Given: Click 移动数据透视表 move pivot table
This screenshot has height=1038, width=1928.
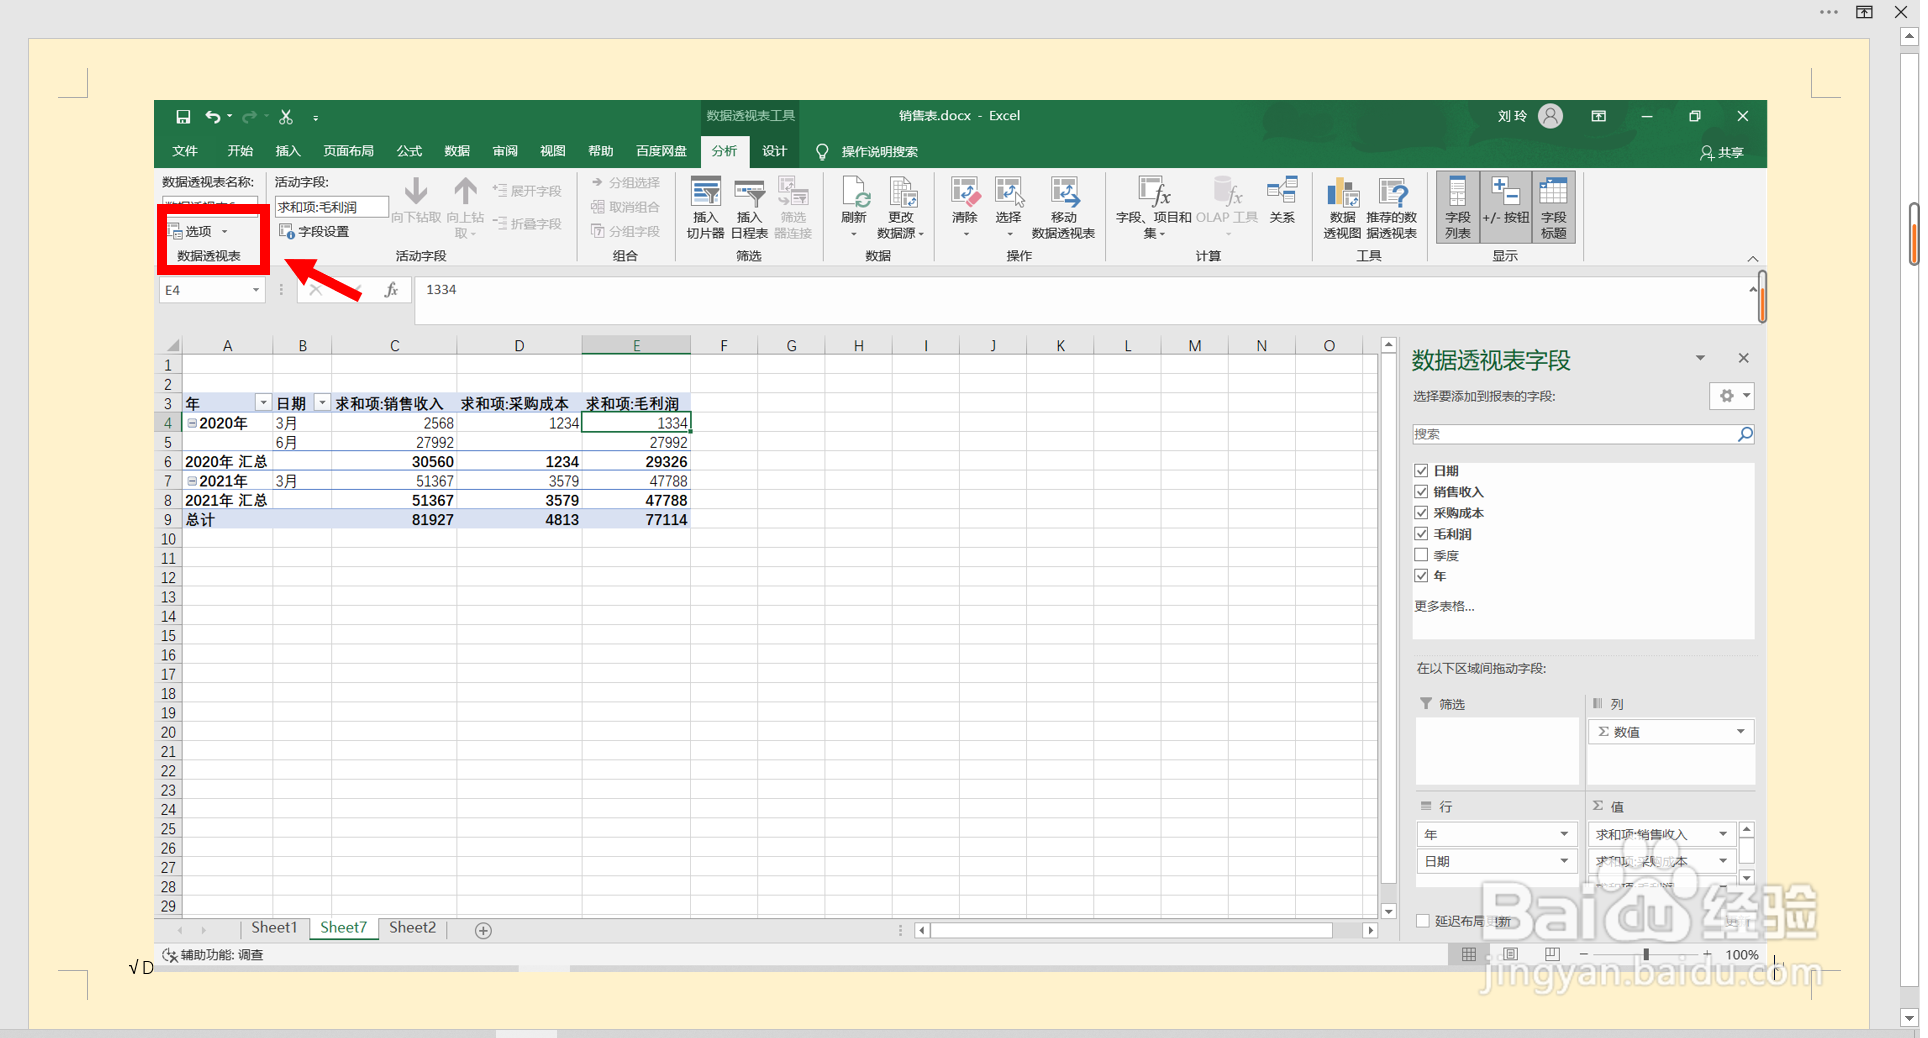Looking at the screenshot, I should click(x=1063, y=208).
